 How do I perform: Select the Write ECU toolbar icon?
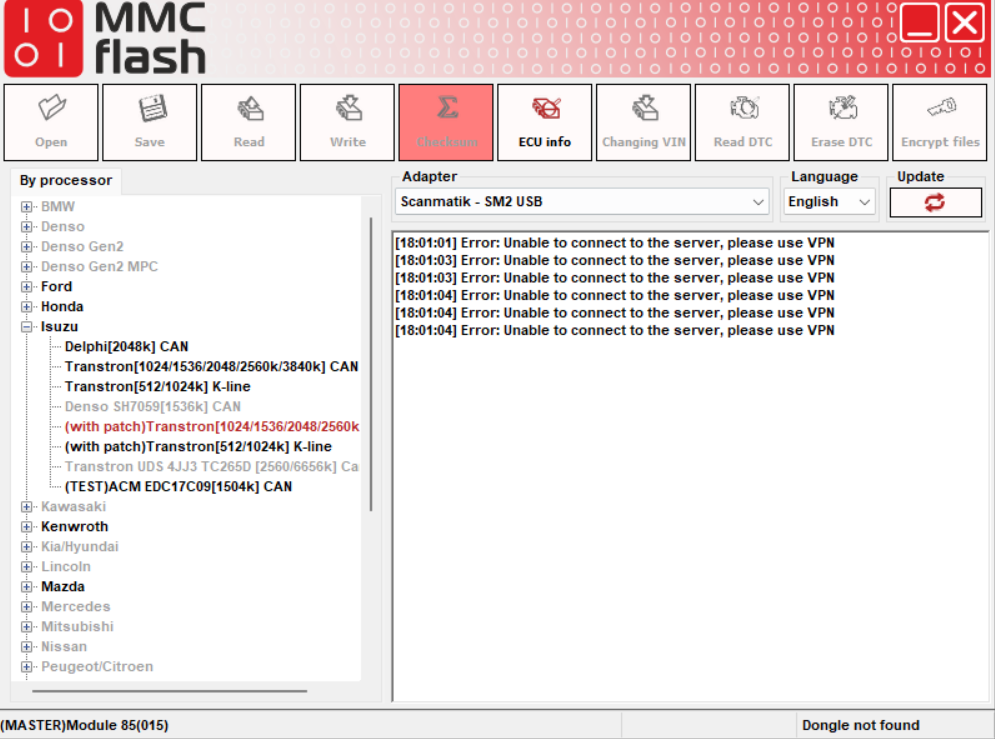pyautogui.click(x=347, y=122)
